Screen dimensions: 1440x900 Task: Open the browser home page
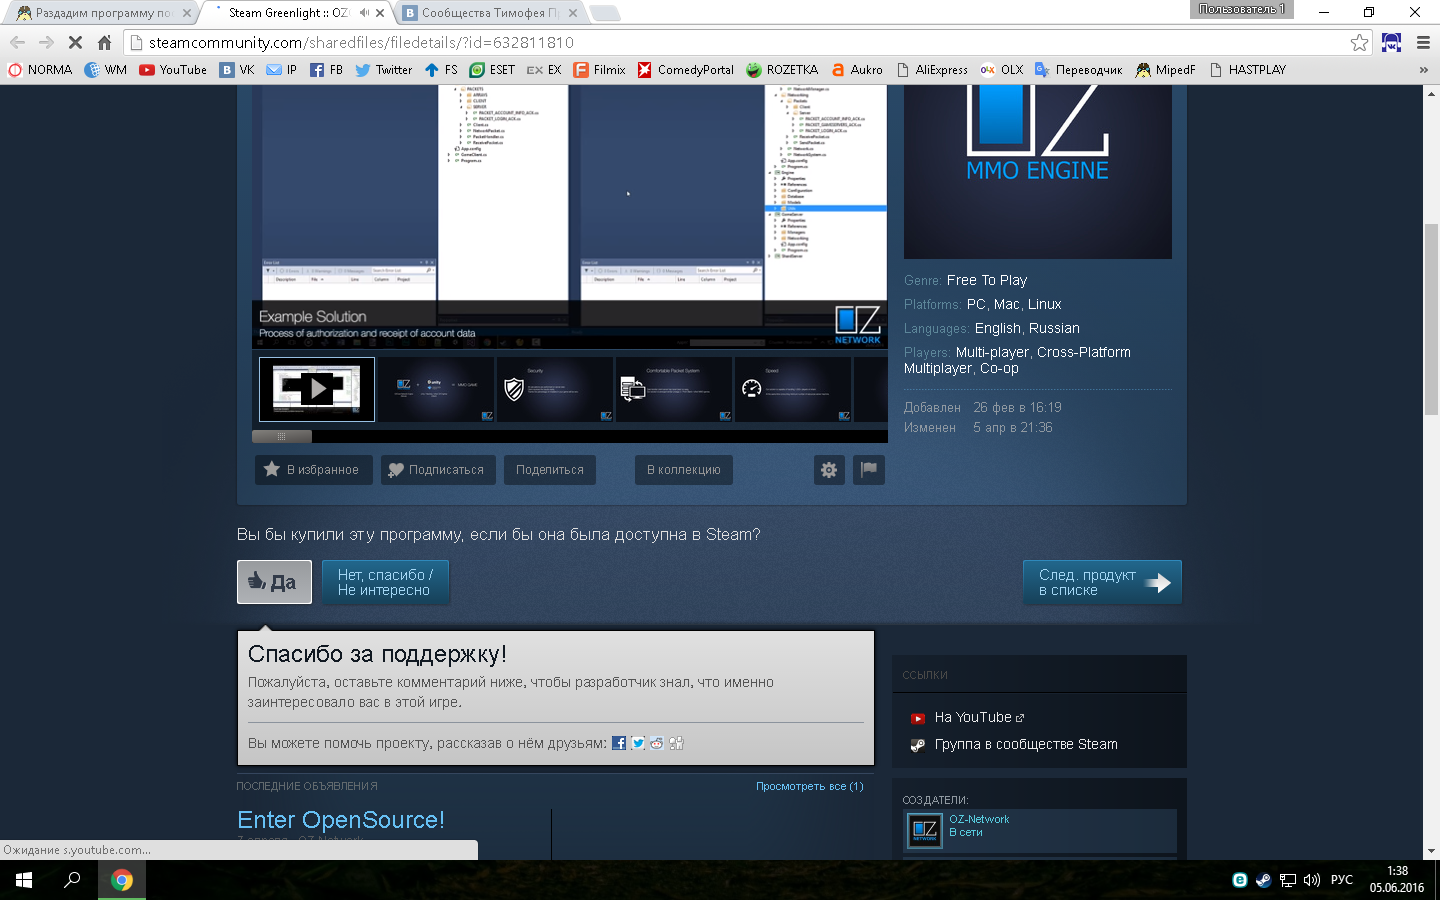(104, 42)
